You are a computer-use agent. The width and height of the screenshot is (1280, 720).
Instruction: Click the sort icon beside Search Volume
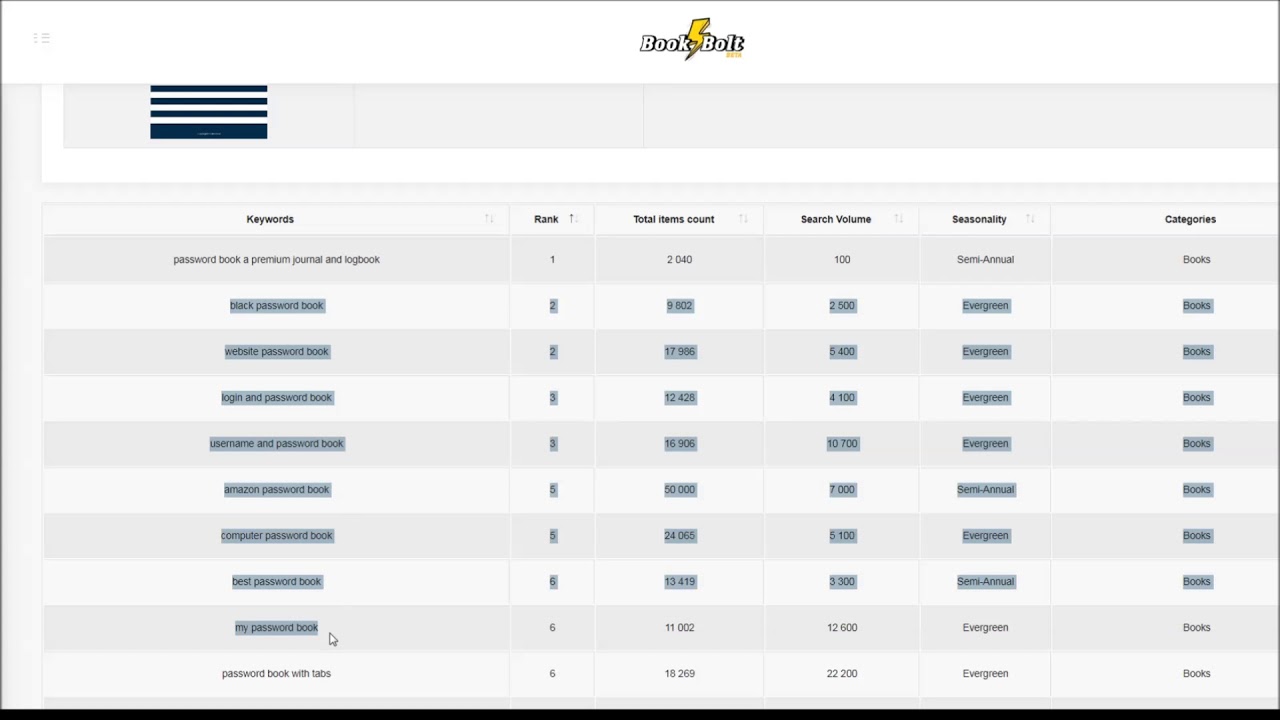(x=898, y=218)
